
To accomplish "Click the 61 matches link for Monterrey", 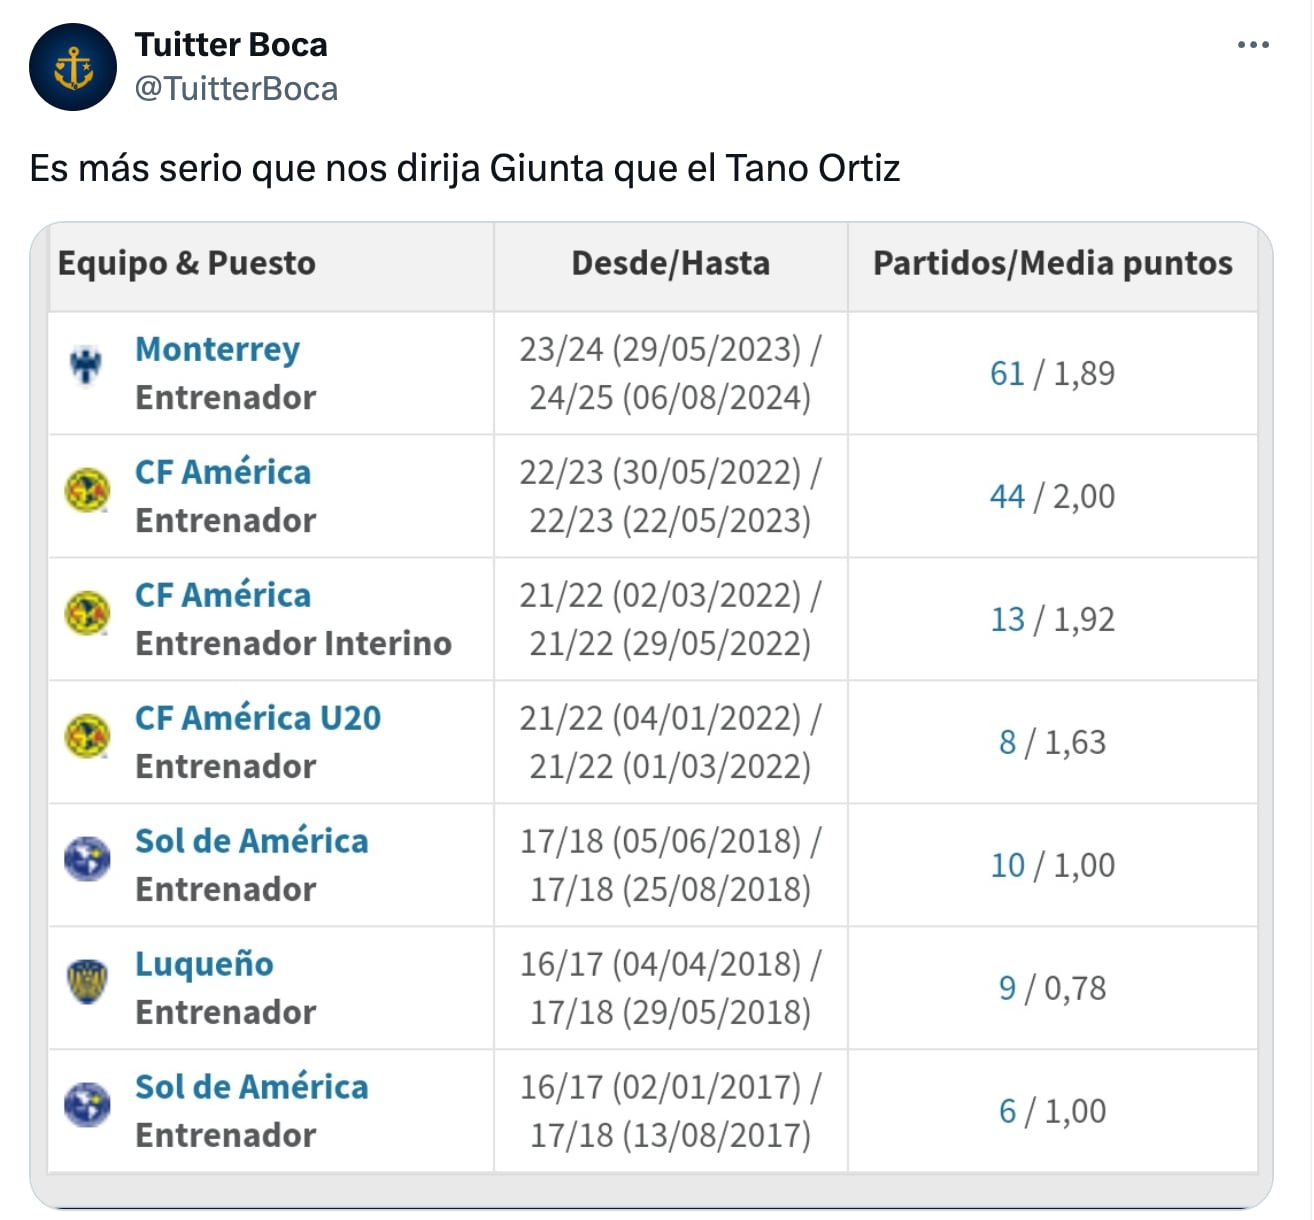I will [1007, 373].
